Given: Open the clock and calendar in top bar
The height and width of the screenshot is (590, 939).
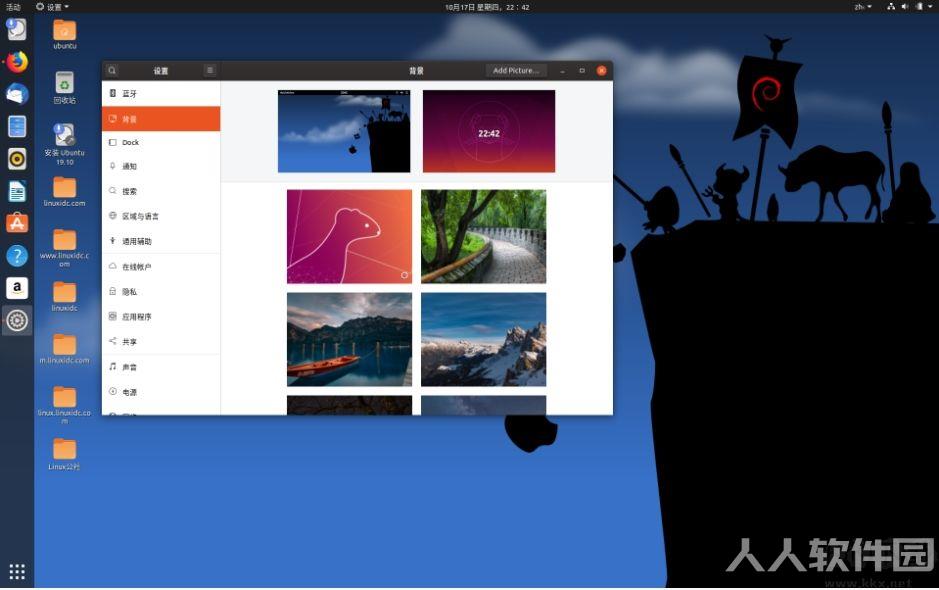Looking at the screenshot, I should coord(487,7).
